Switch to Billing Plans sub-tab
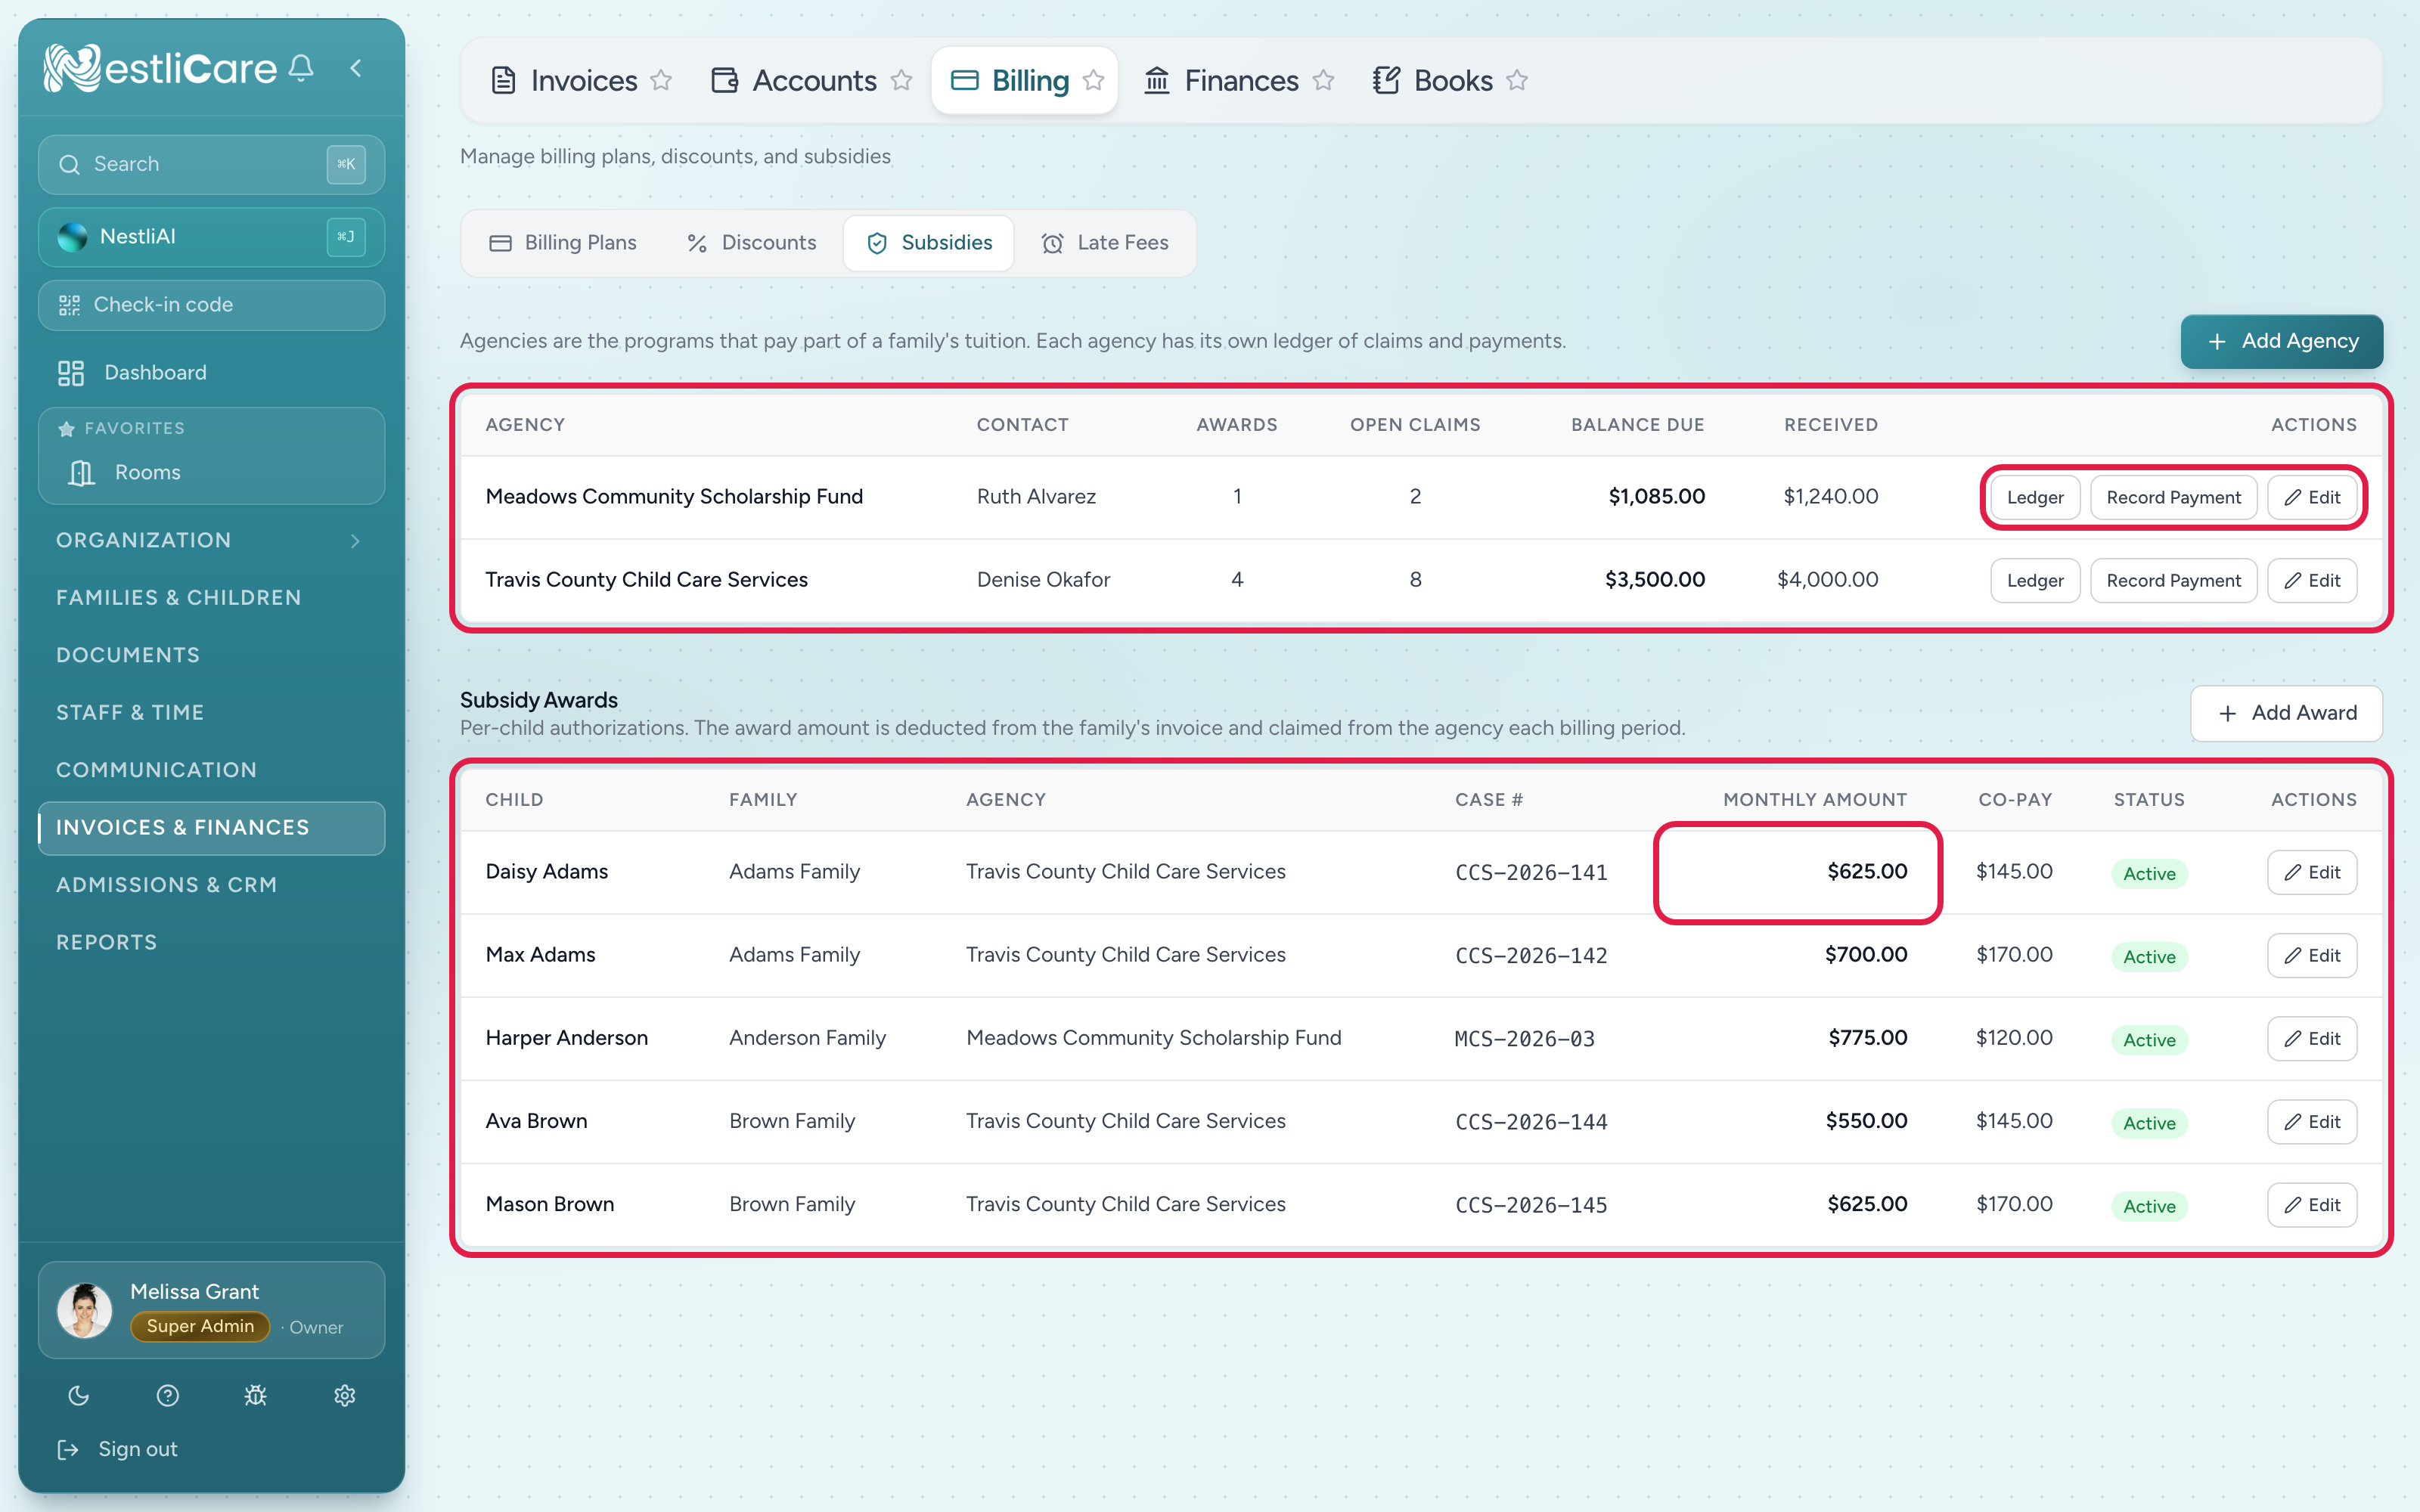The height and width of the screenshot is (1512, 2420). pyautogui.click(x=563, y=243)
